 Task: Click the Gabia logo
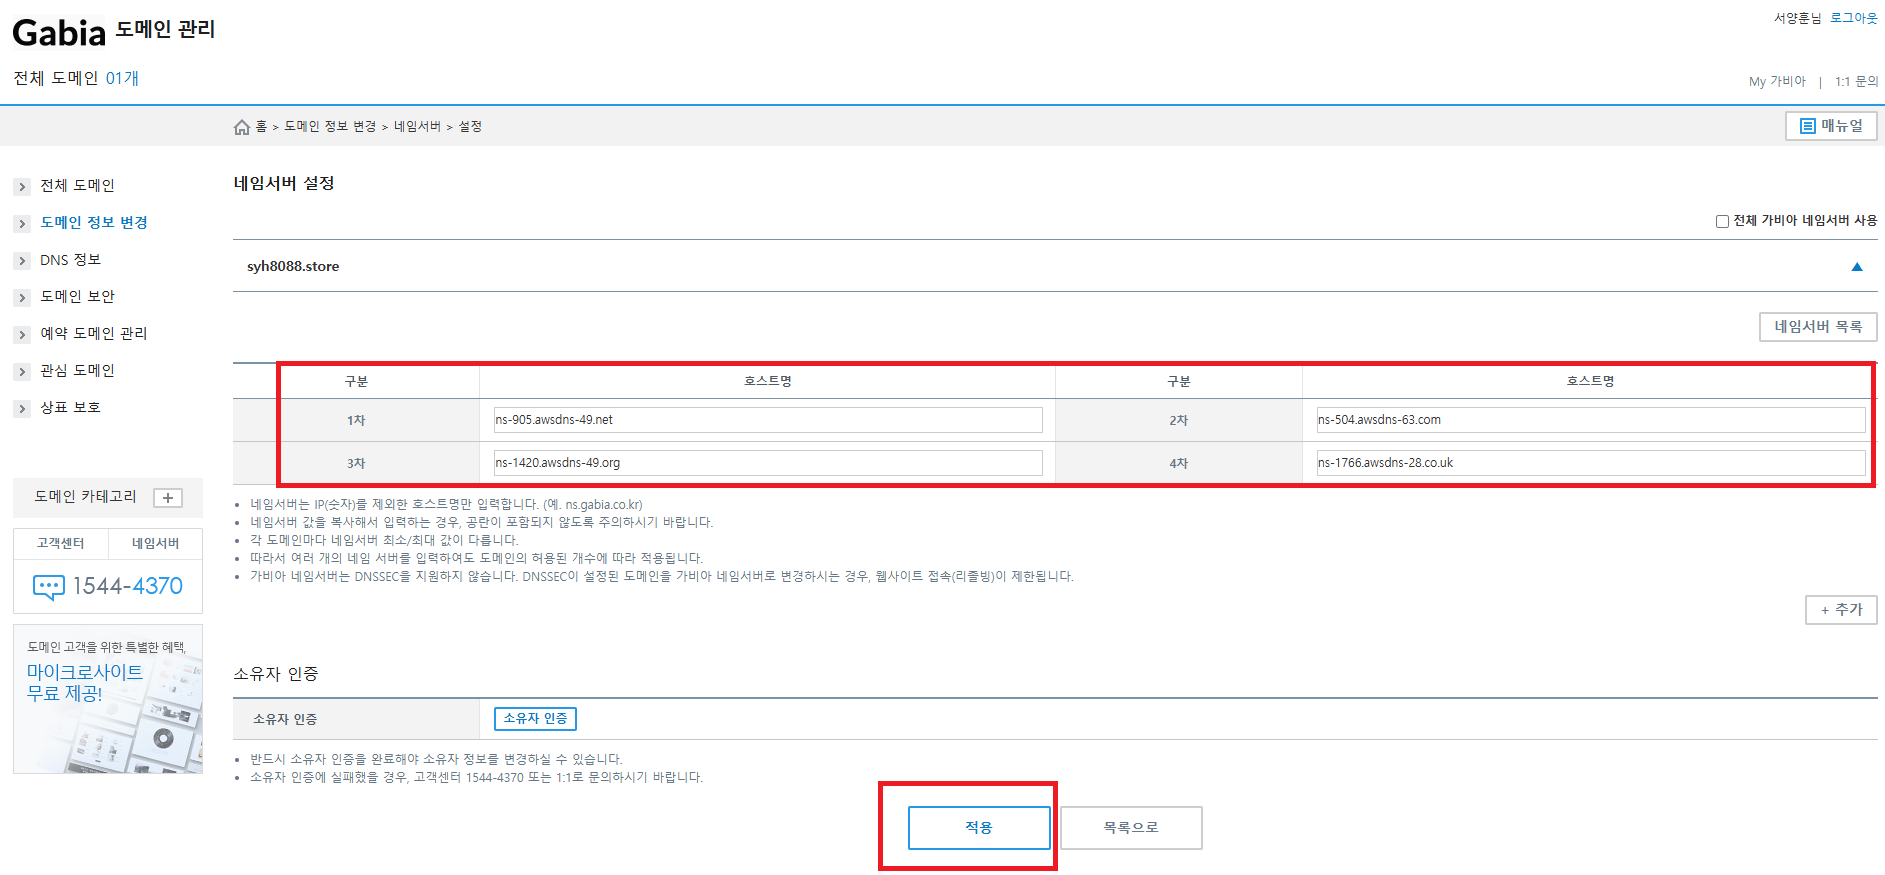(59, 33)
